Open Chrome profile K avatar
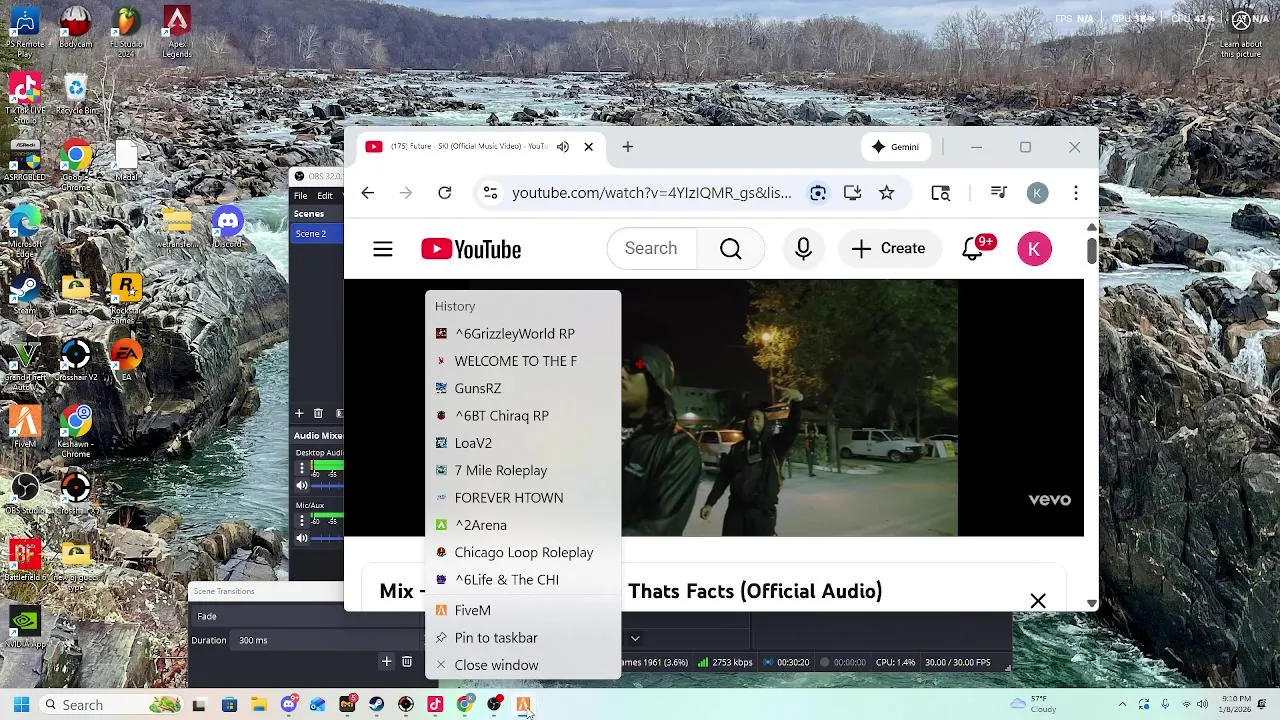Image resolution: width=1280 pixels, height=720 pixels. click(x=1037, y=193)
